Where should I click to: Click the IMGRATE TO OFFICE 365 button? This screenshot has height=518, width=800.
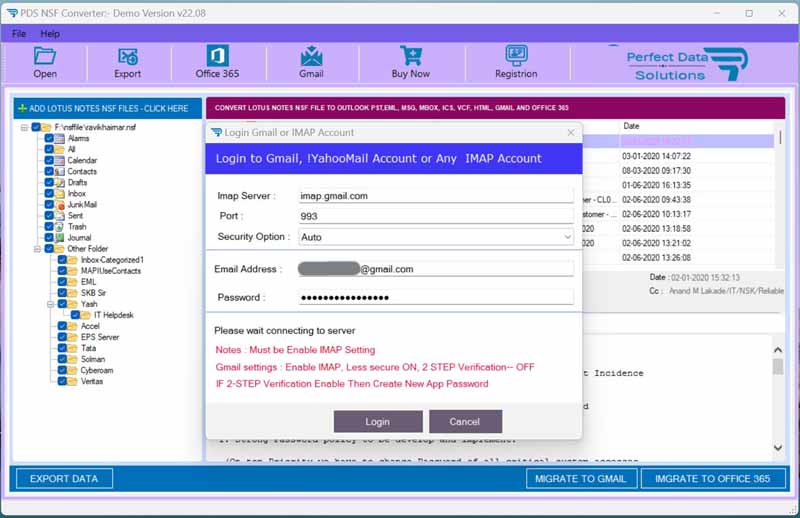[x=713, y=479]
